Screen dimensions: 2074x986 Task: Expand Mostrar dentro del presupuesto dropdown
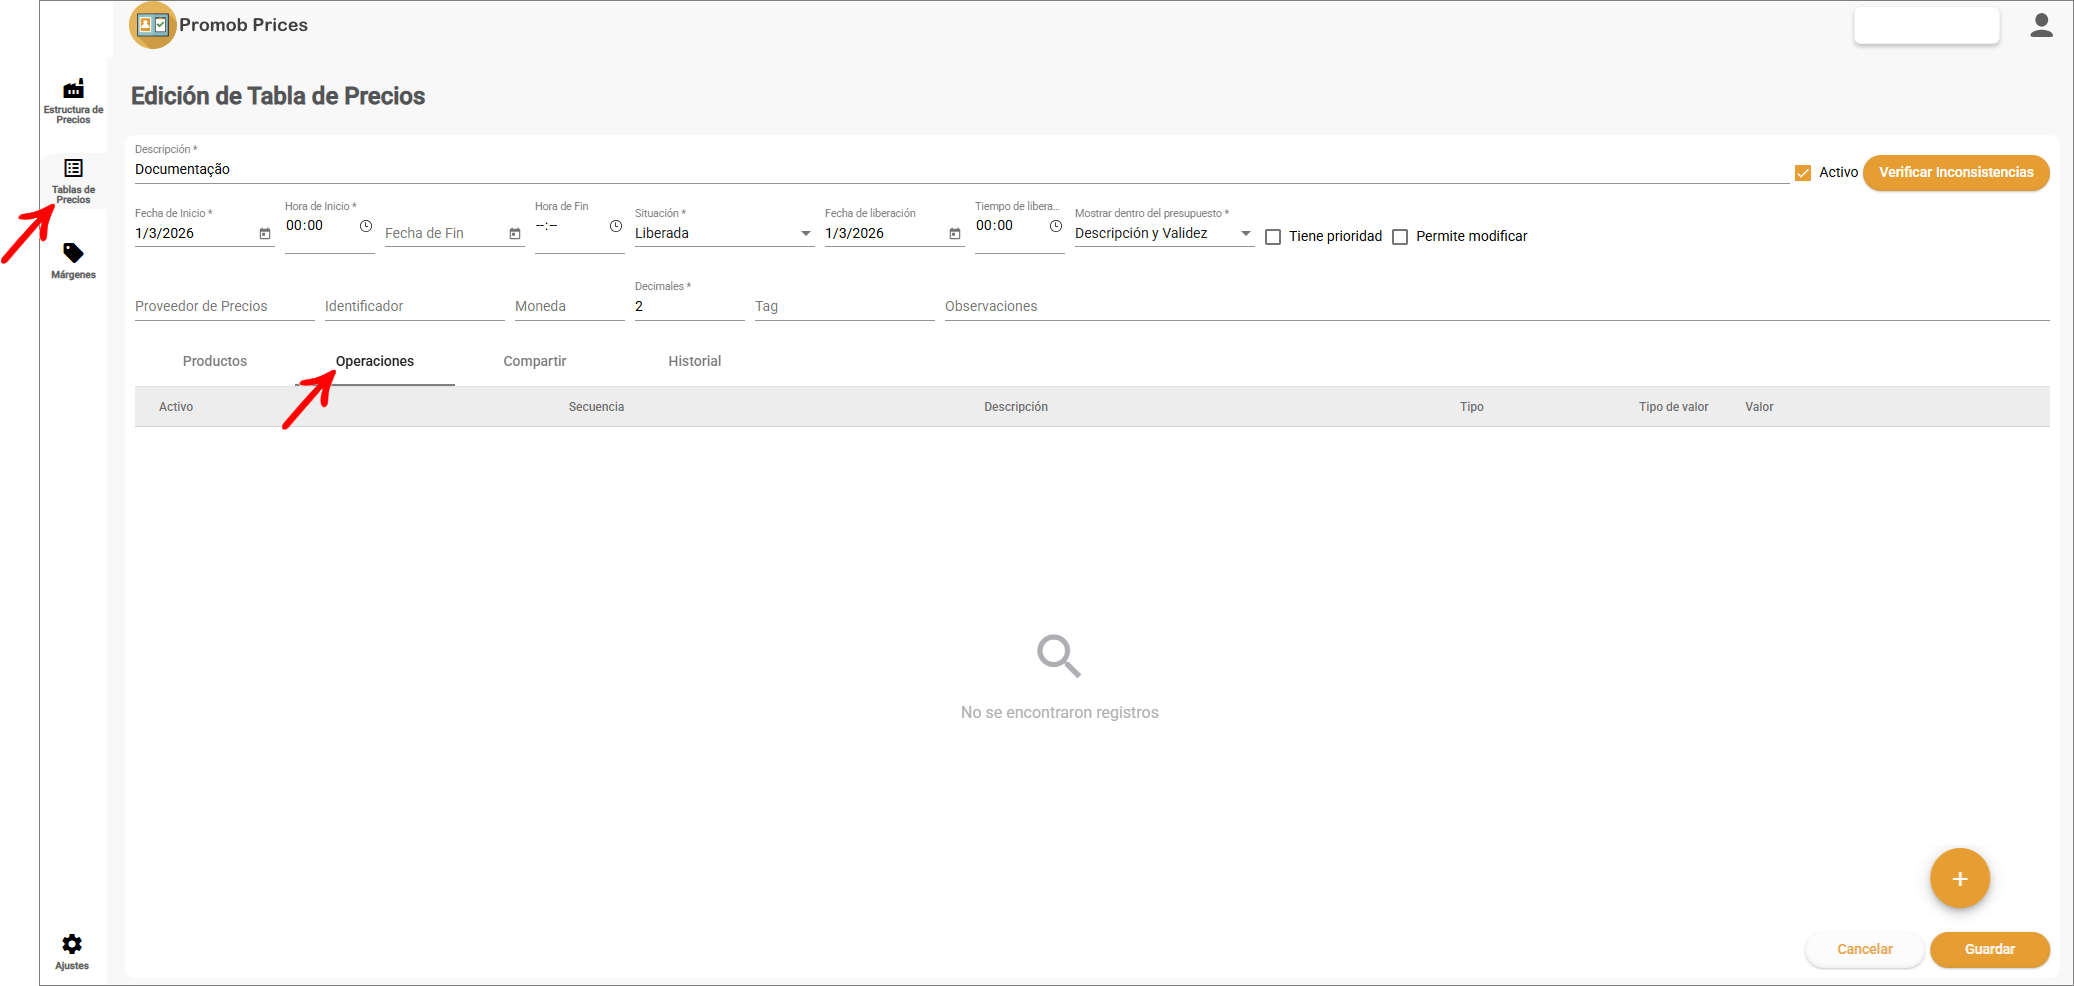click(1245, 234)
